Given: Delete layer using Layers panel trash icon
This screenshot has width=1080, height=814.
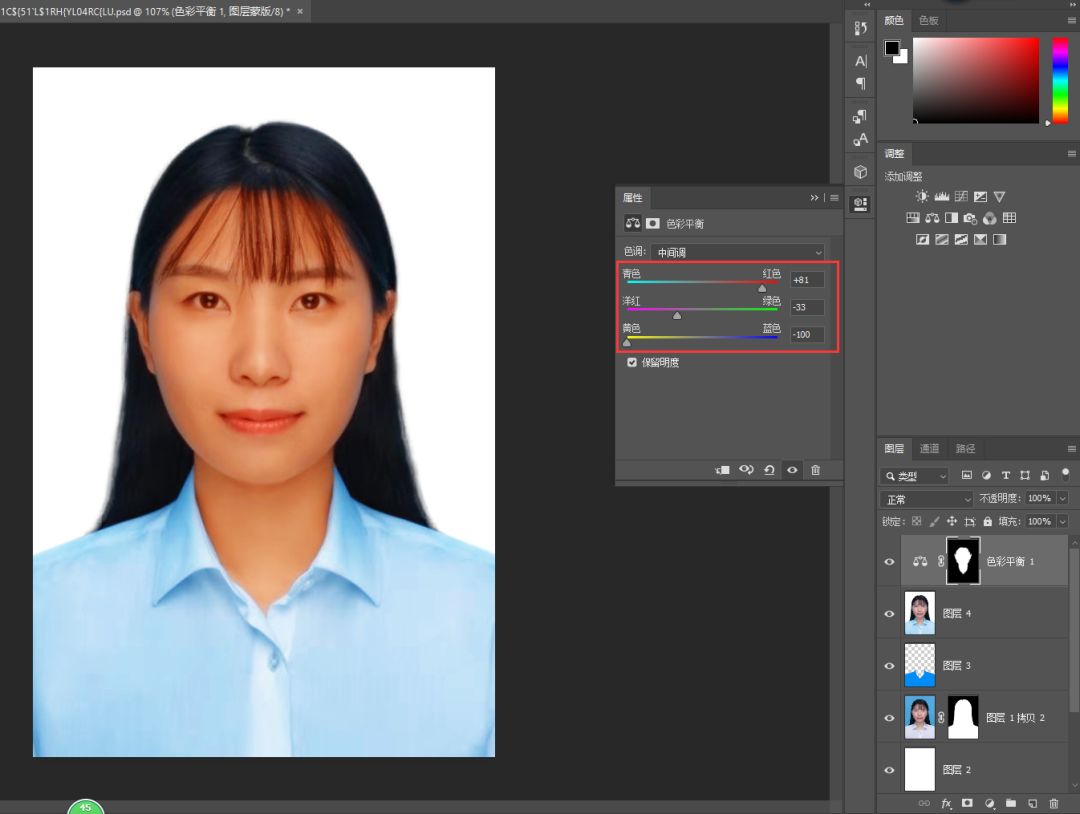Looking at the screenshot, I should pyautogui.click(x=1053, y=803).
